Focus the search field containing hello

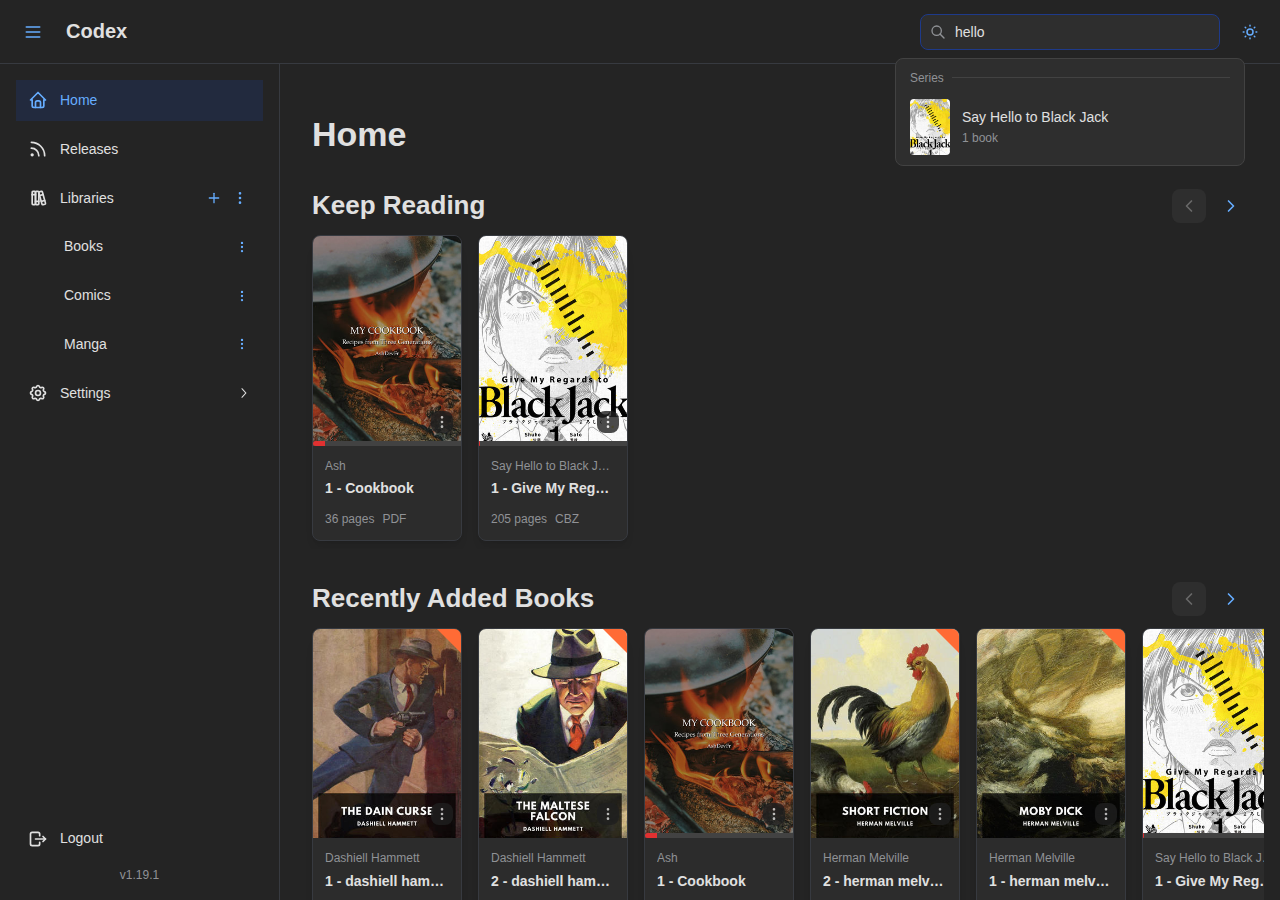1070,32
